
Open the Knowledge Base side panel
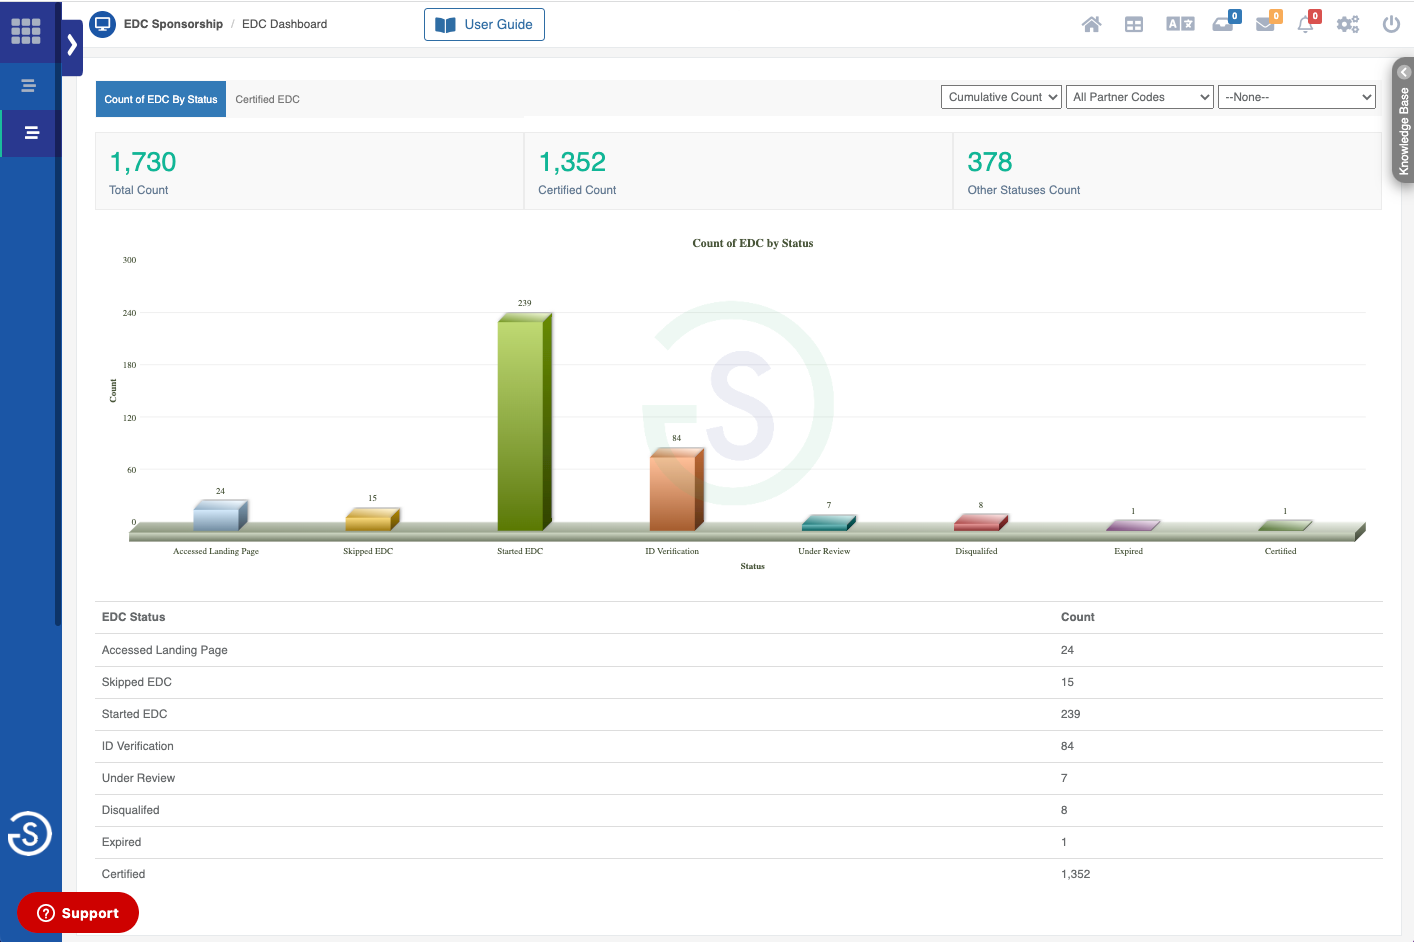[1403, 120]
